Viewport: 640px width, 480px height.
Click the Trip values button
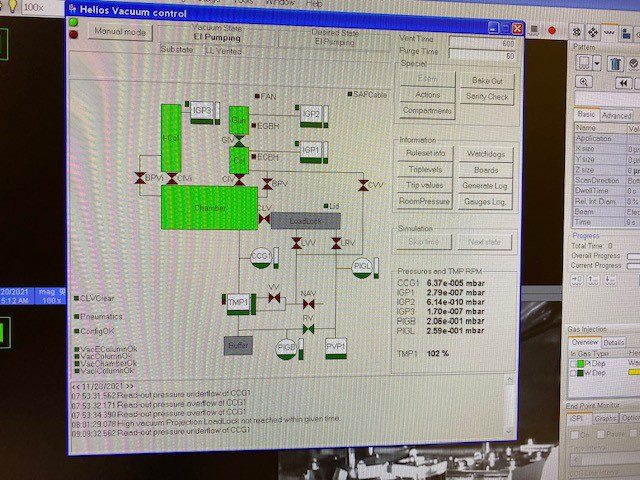[425, 185]
